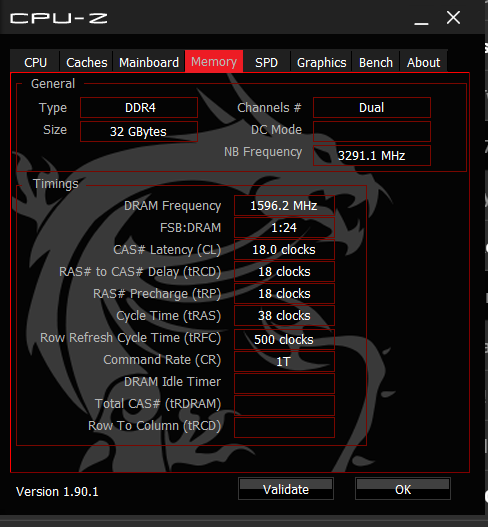Click the Validate button
The width and height of the screenshot is (488, 527).
[x=286, y=489]
